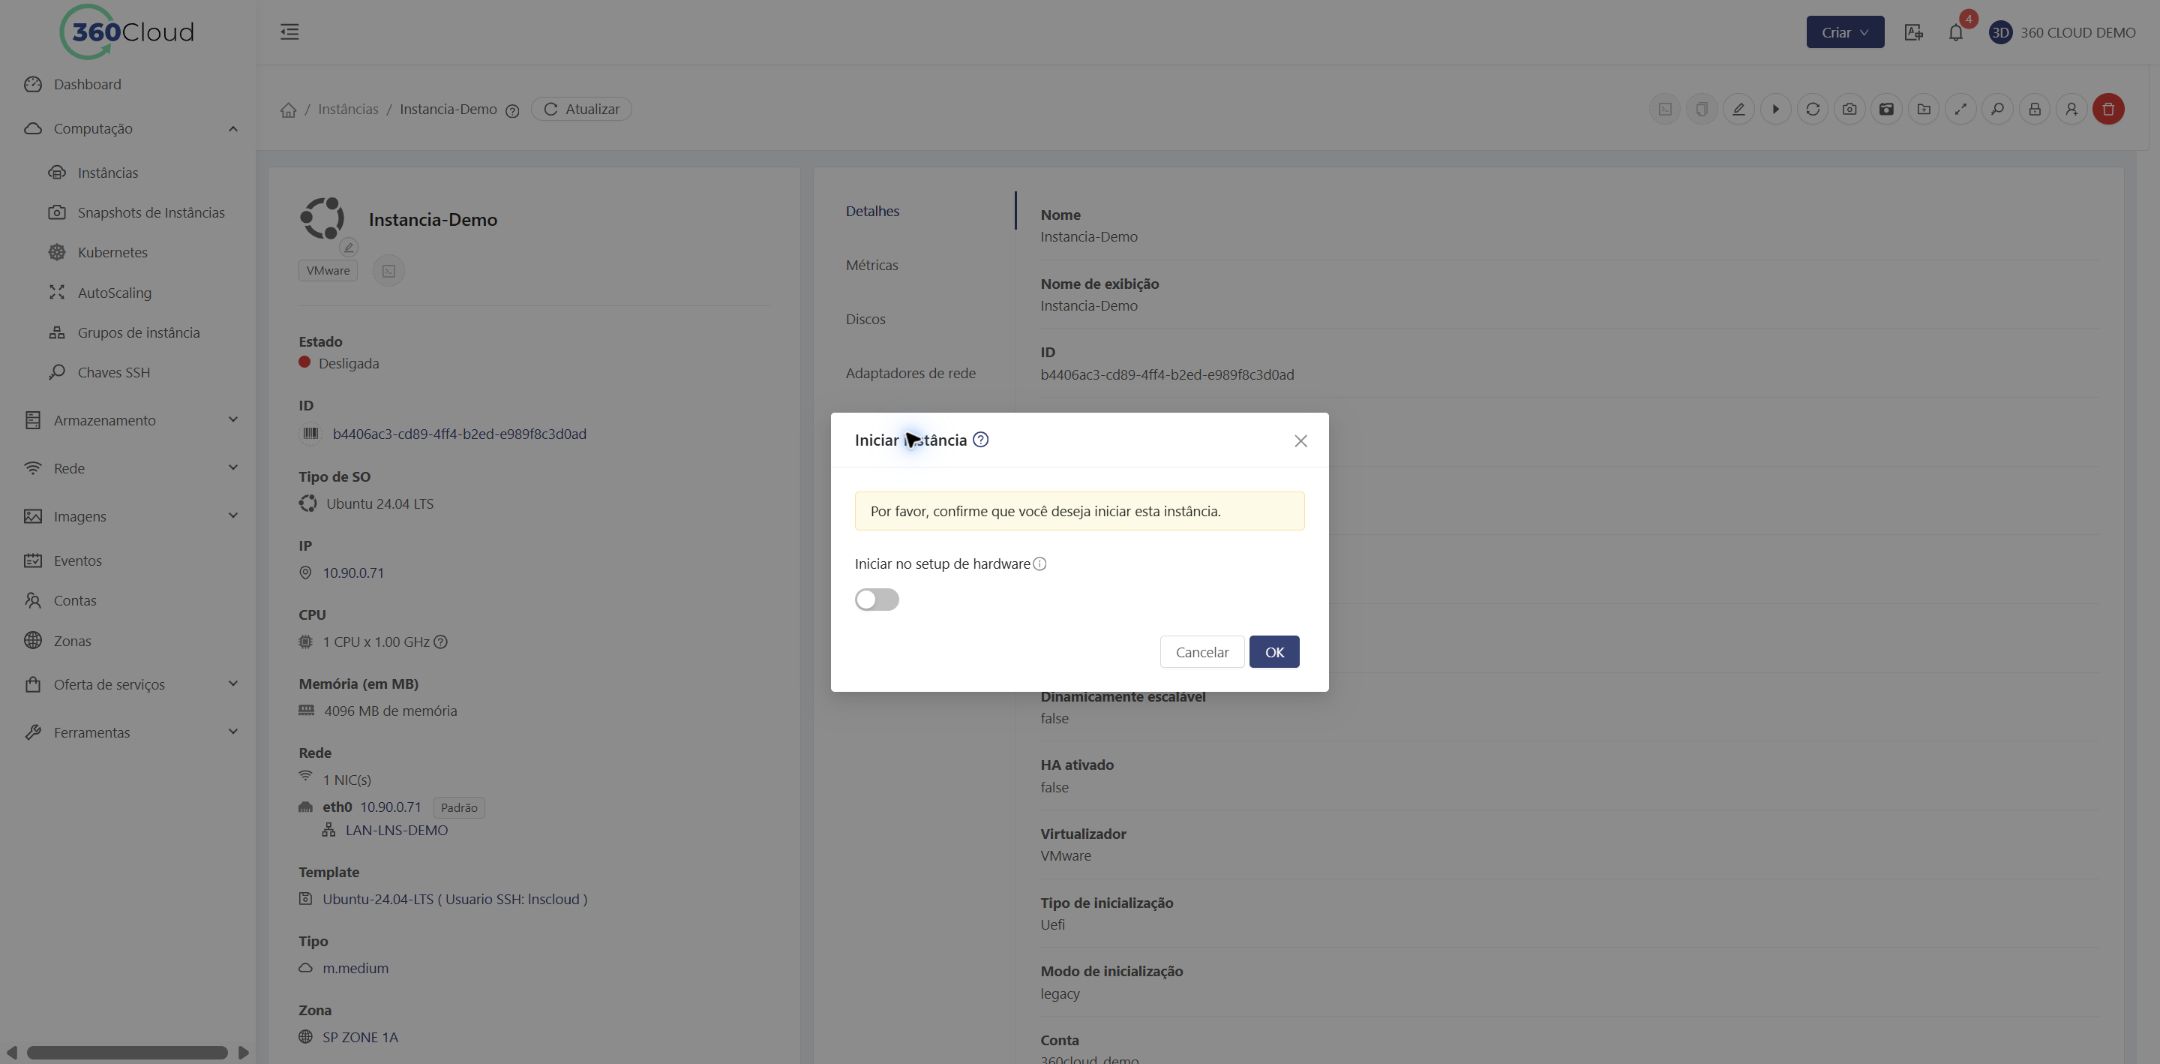The width and height of the screenshot is (2160, 1064).
Task: Confirm the dialog with OK button
Action: (1274, 652)
